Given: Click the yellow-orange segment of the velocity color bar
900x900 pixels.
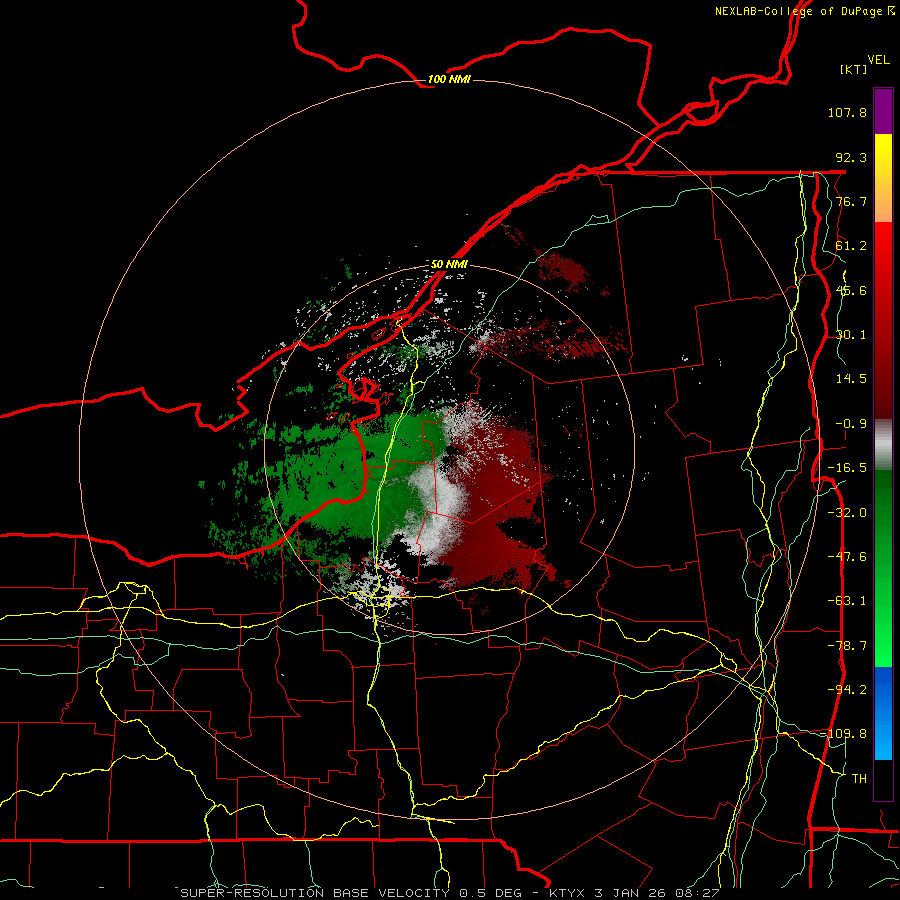Looking at the screenshot, I should (883, 178).
